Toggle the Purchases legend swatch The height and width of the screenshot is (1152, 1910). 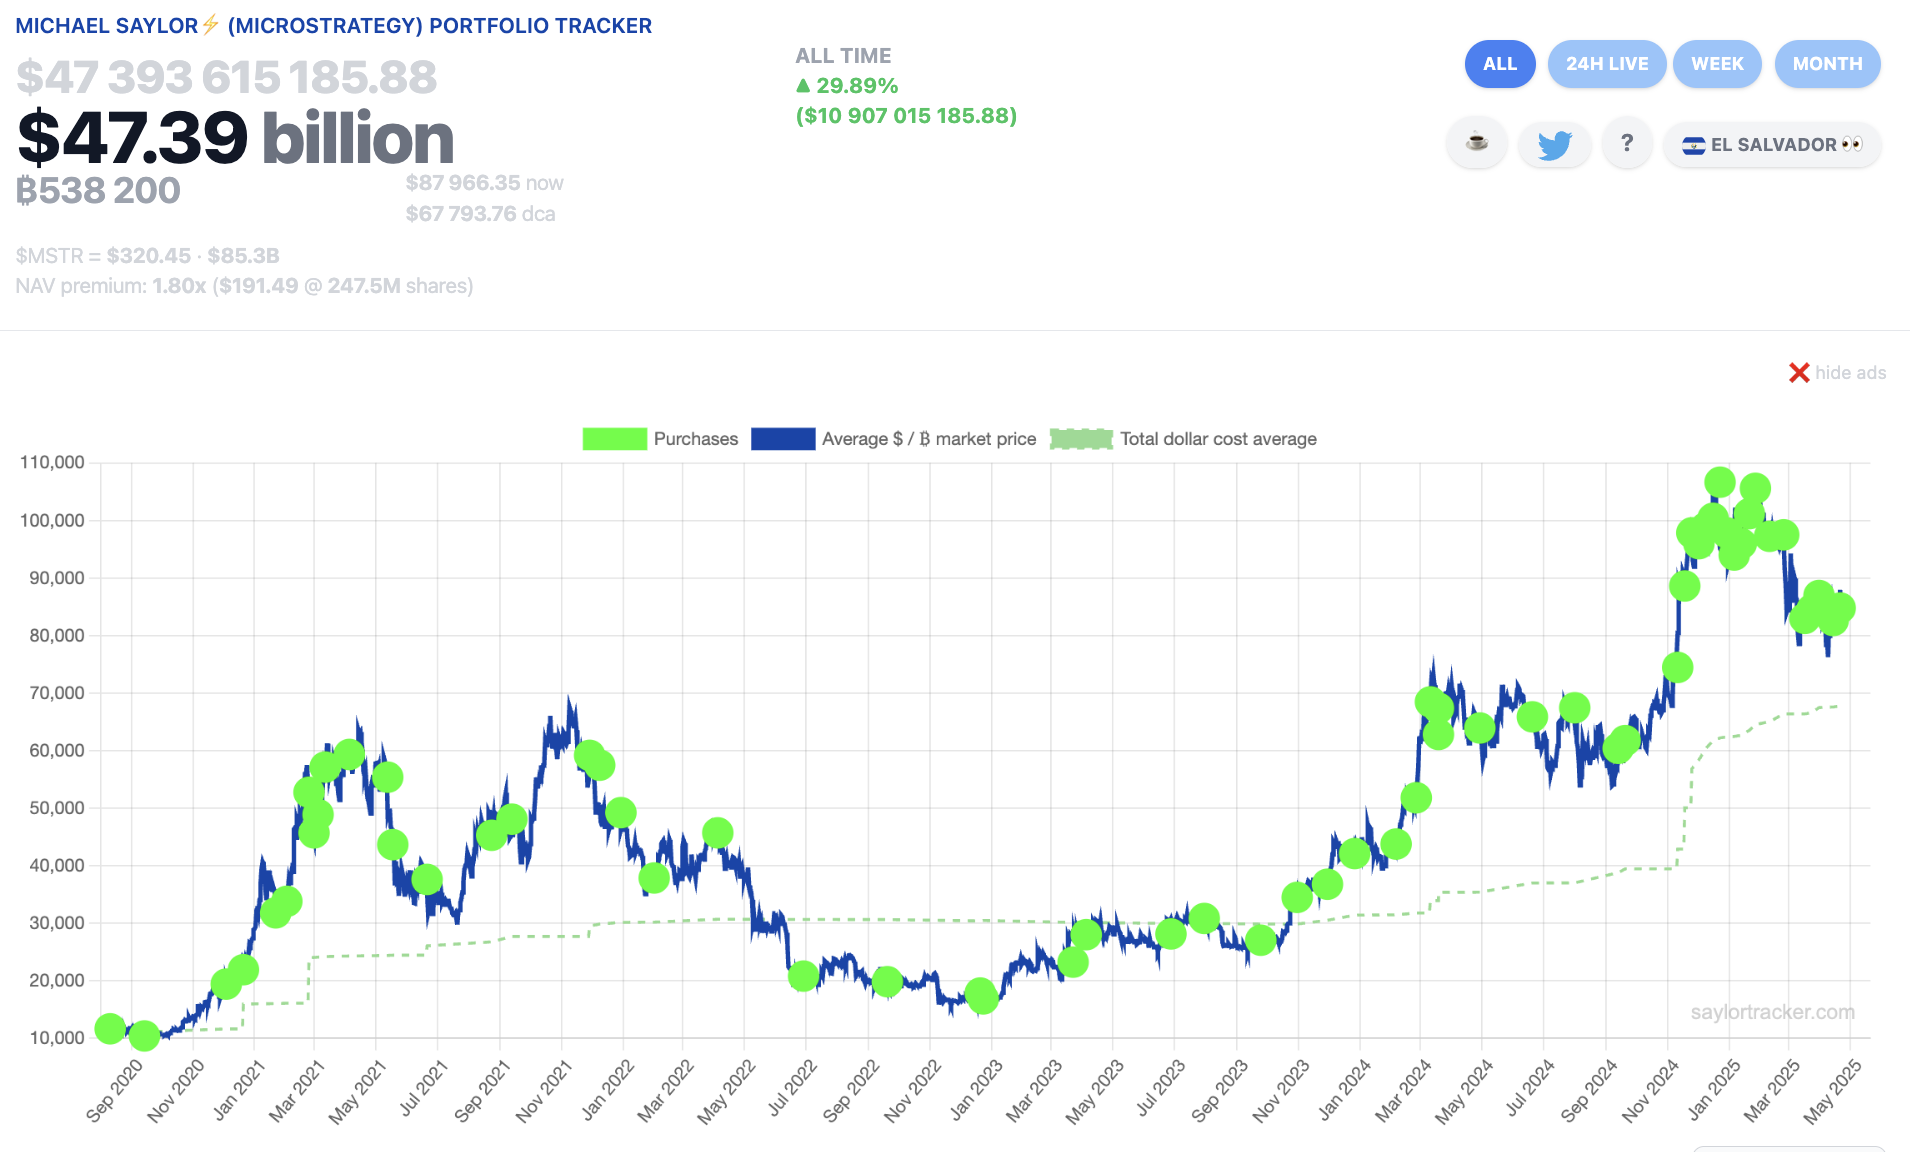point(615,439)
